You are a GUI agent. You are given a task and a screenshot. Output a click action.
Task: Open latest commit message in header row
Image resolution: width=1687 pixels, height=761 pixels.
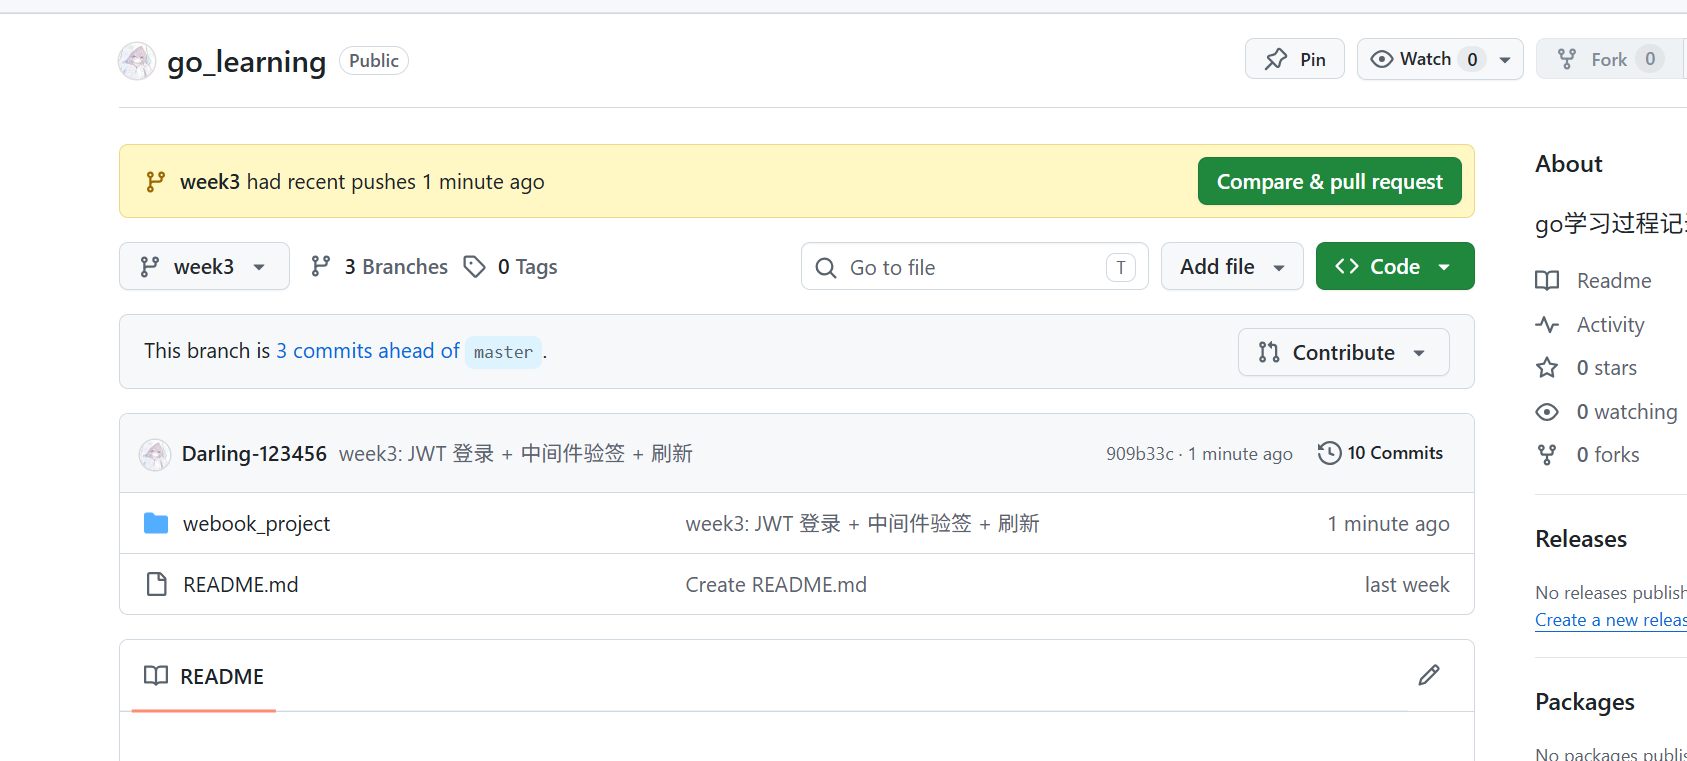click(x=516, y=454)
